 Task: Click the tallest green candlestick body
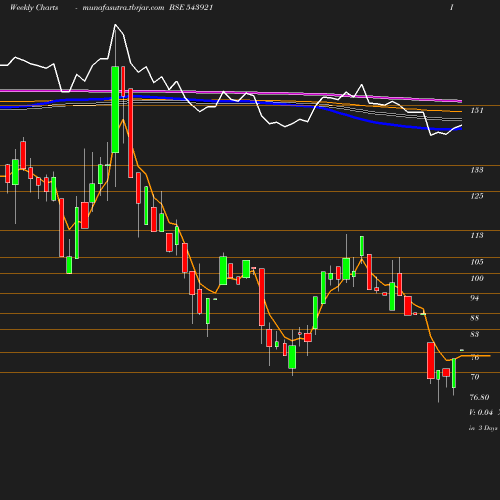point(115,109)
